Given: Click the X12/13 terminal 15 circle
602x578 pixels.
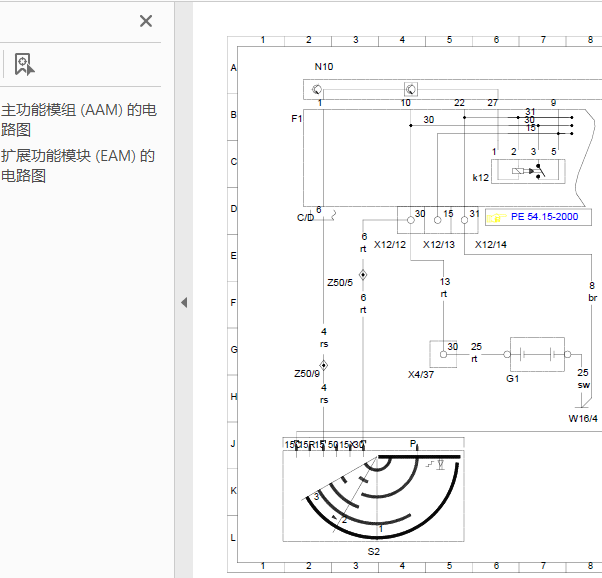Looking at the screenshot, I should point(438,226).
